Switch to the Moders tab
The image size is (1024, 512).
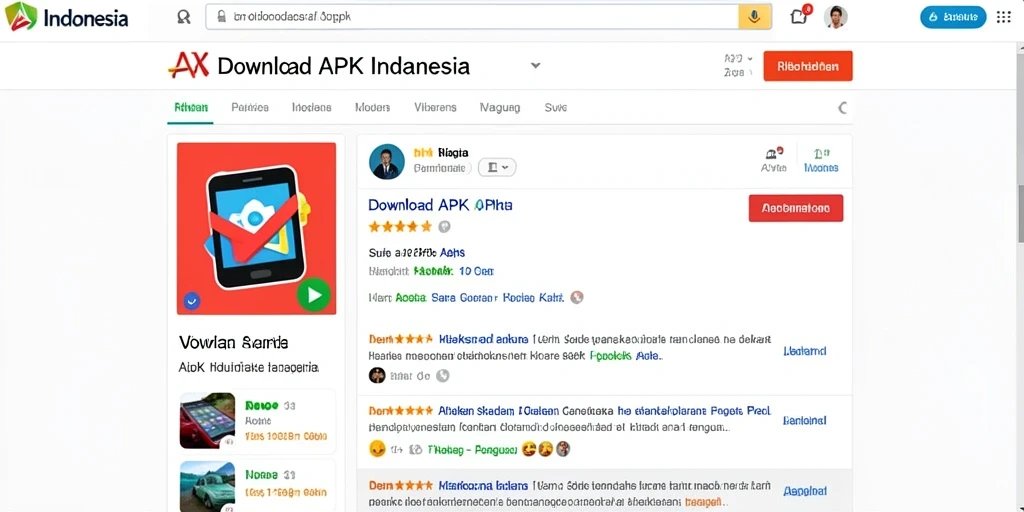372,107
